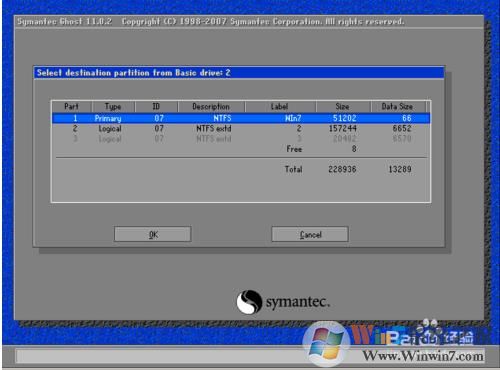This screenshot has width=500, height=370.
Task: Click the 51202 size value
Action: (x=345, y=118)
